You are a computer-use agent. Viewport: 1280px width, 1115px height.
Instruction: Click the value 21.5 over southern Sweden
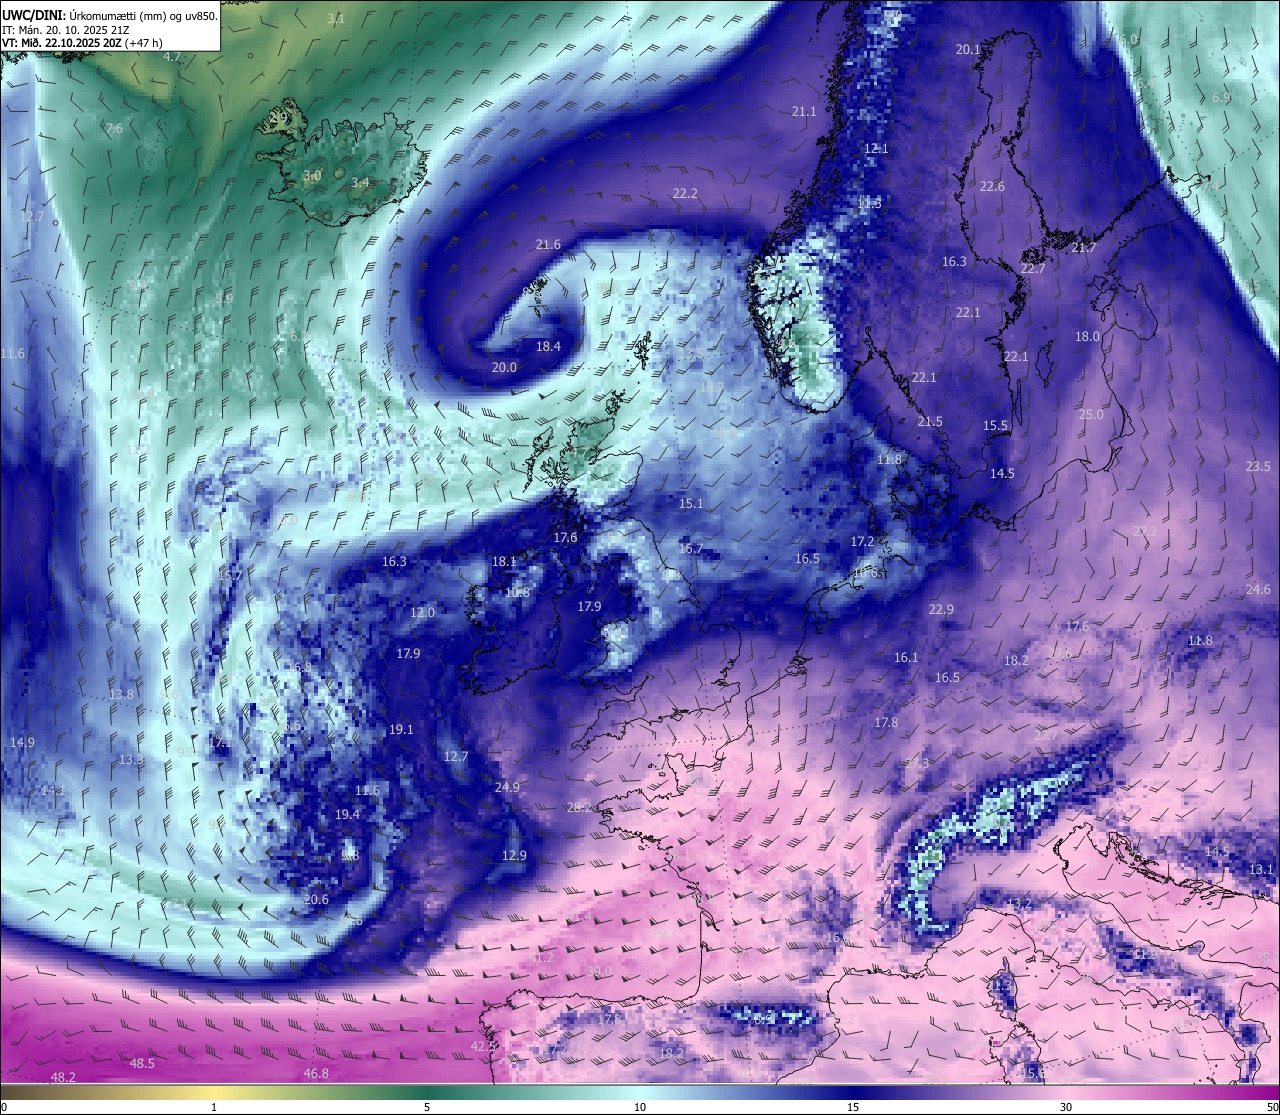930,421
